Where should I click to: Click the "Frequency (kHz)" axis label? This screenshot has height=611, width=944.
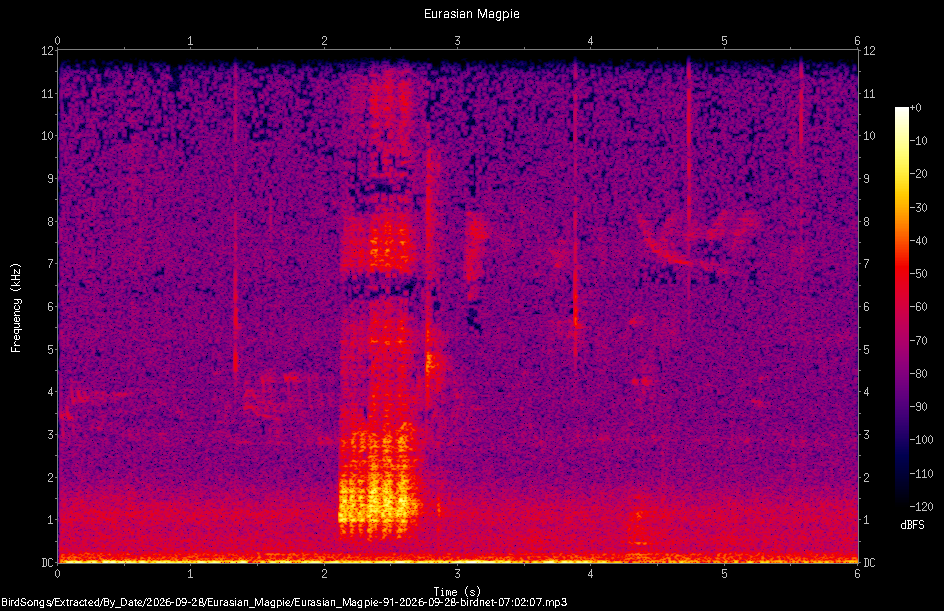click(x=16, y=308)
